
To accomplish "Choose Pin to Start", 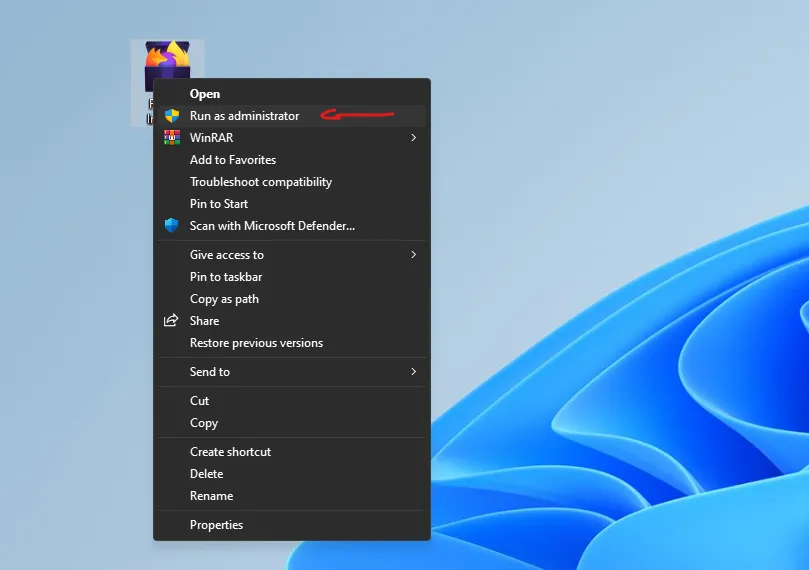I will click(x=219, y=204).
